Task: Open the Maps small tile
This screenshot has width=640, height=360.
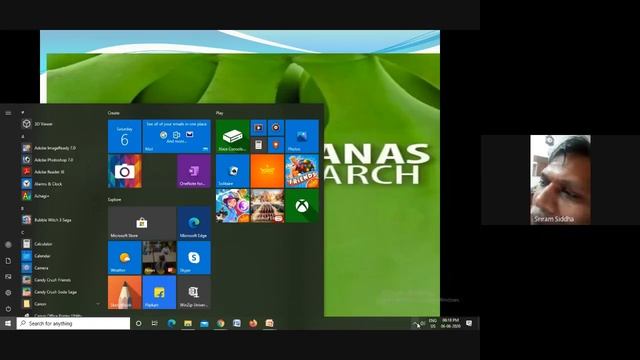Action: (276, 145)
